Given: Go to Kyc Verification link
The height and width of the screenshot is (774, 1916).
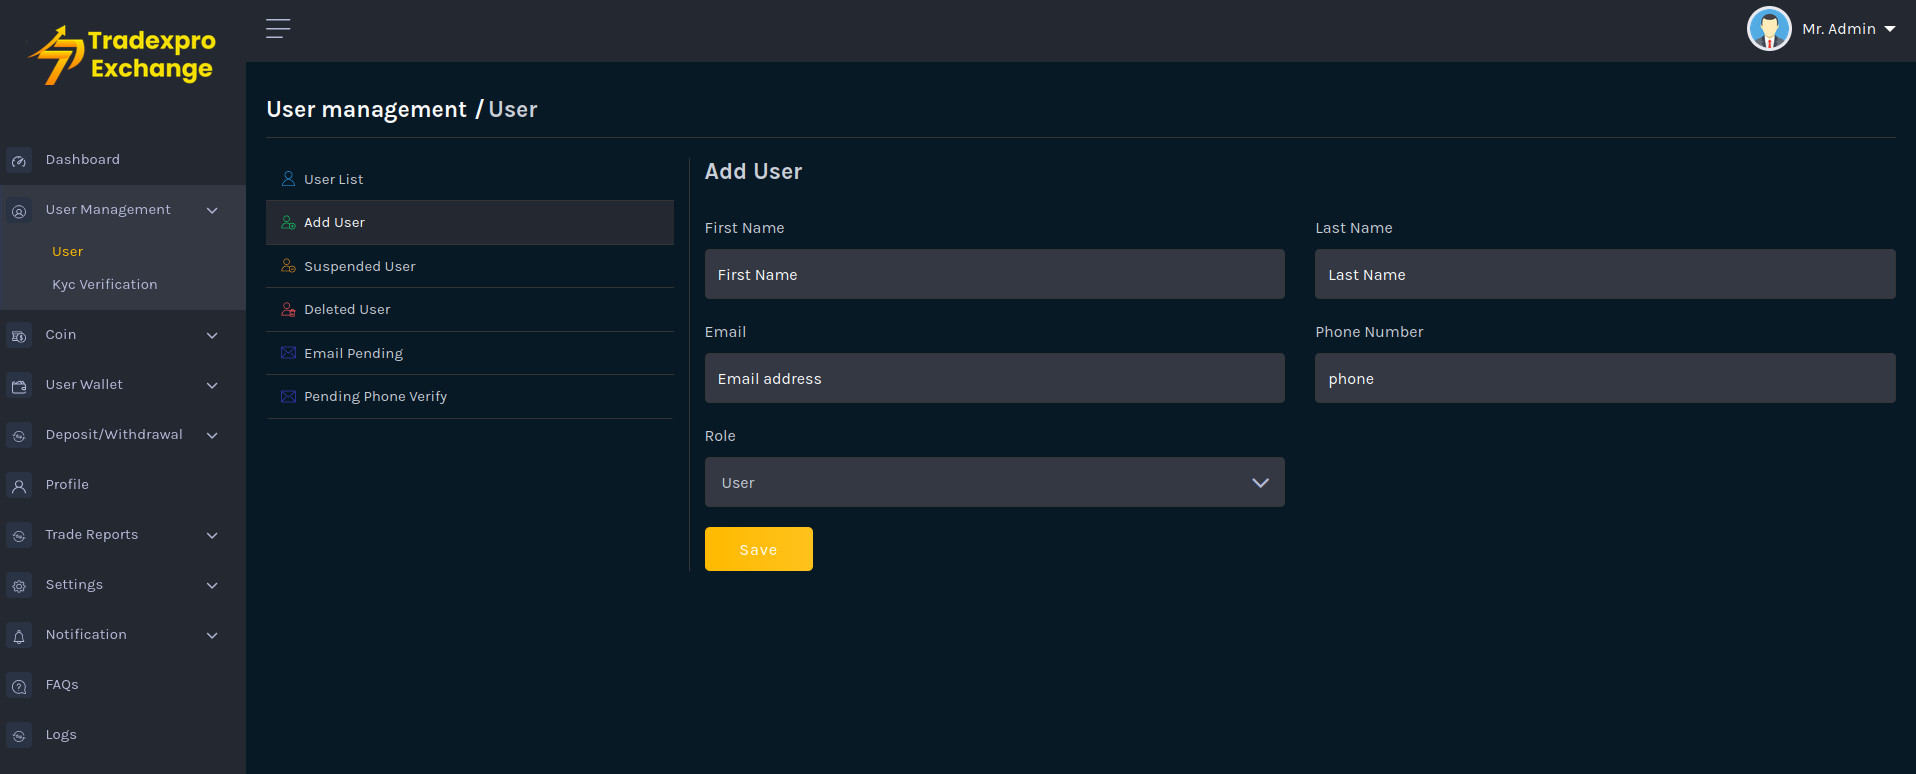Looking at the screenshot, I should [105, 285].
